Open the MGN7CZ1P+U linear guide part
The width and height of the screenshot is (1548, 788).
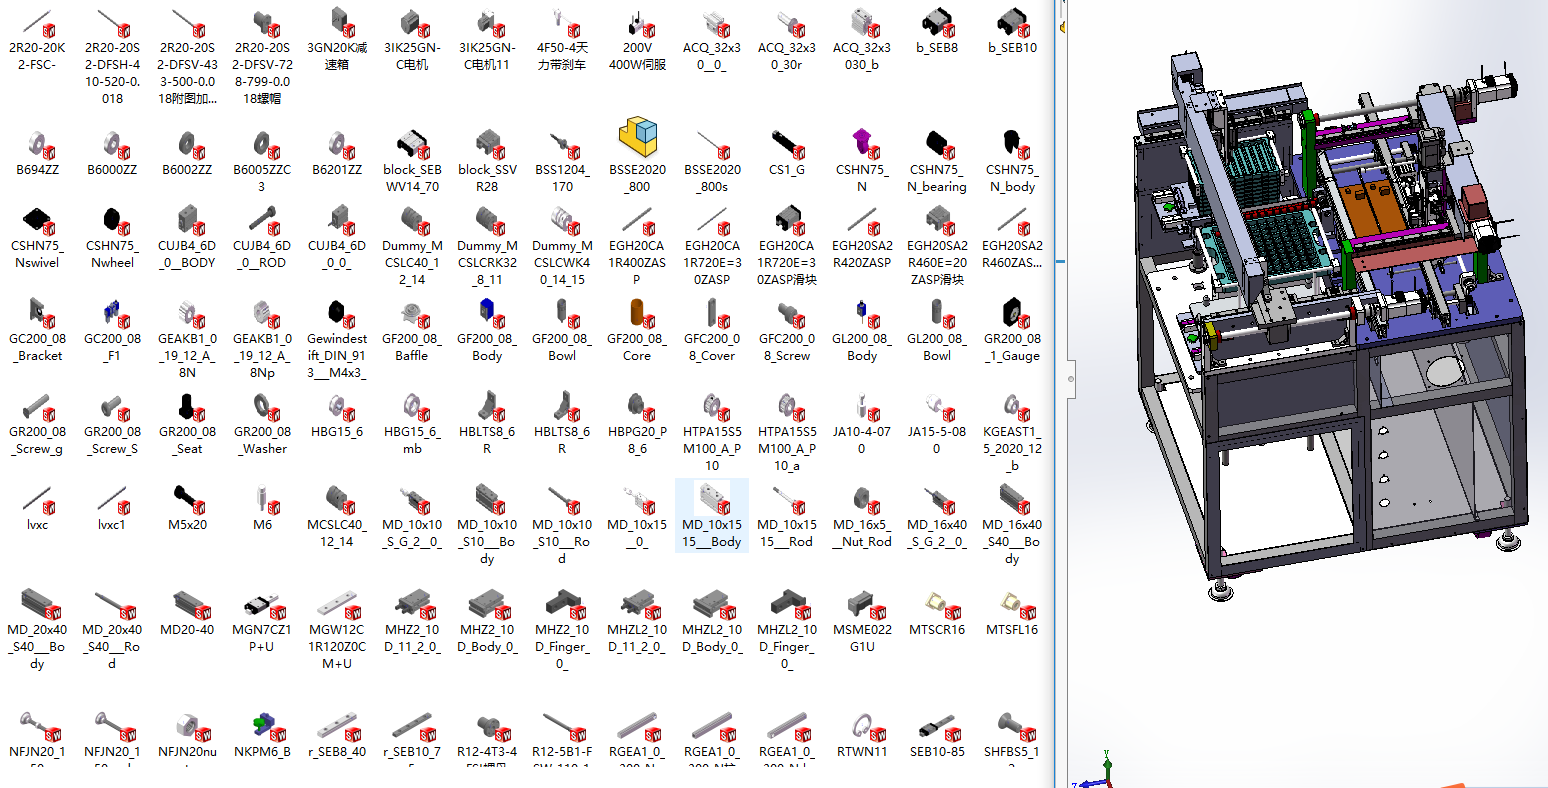tap(262, 605)
